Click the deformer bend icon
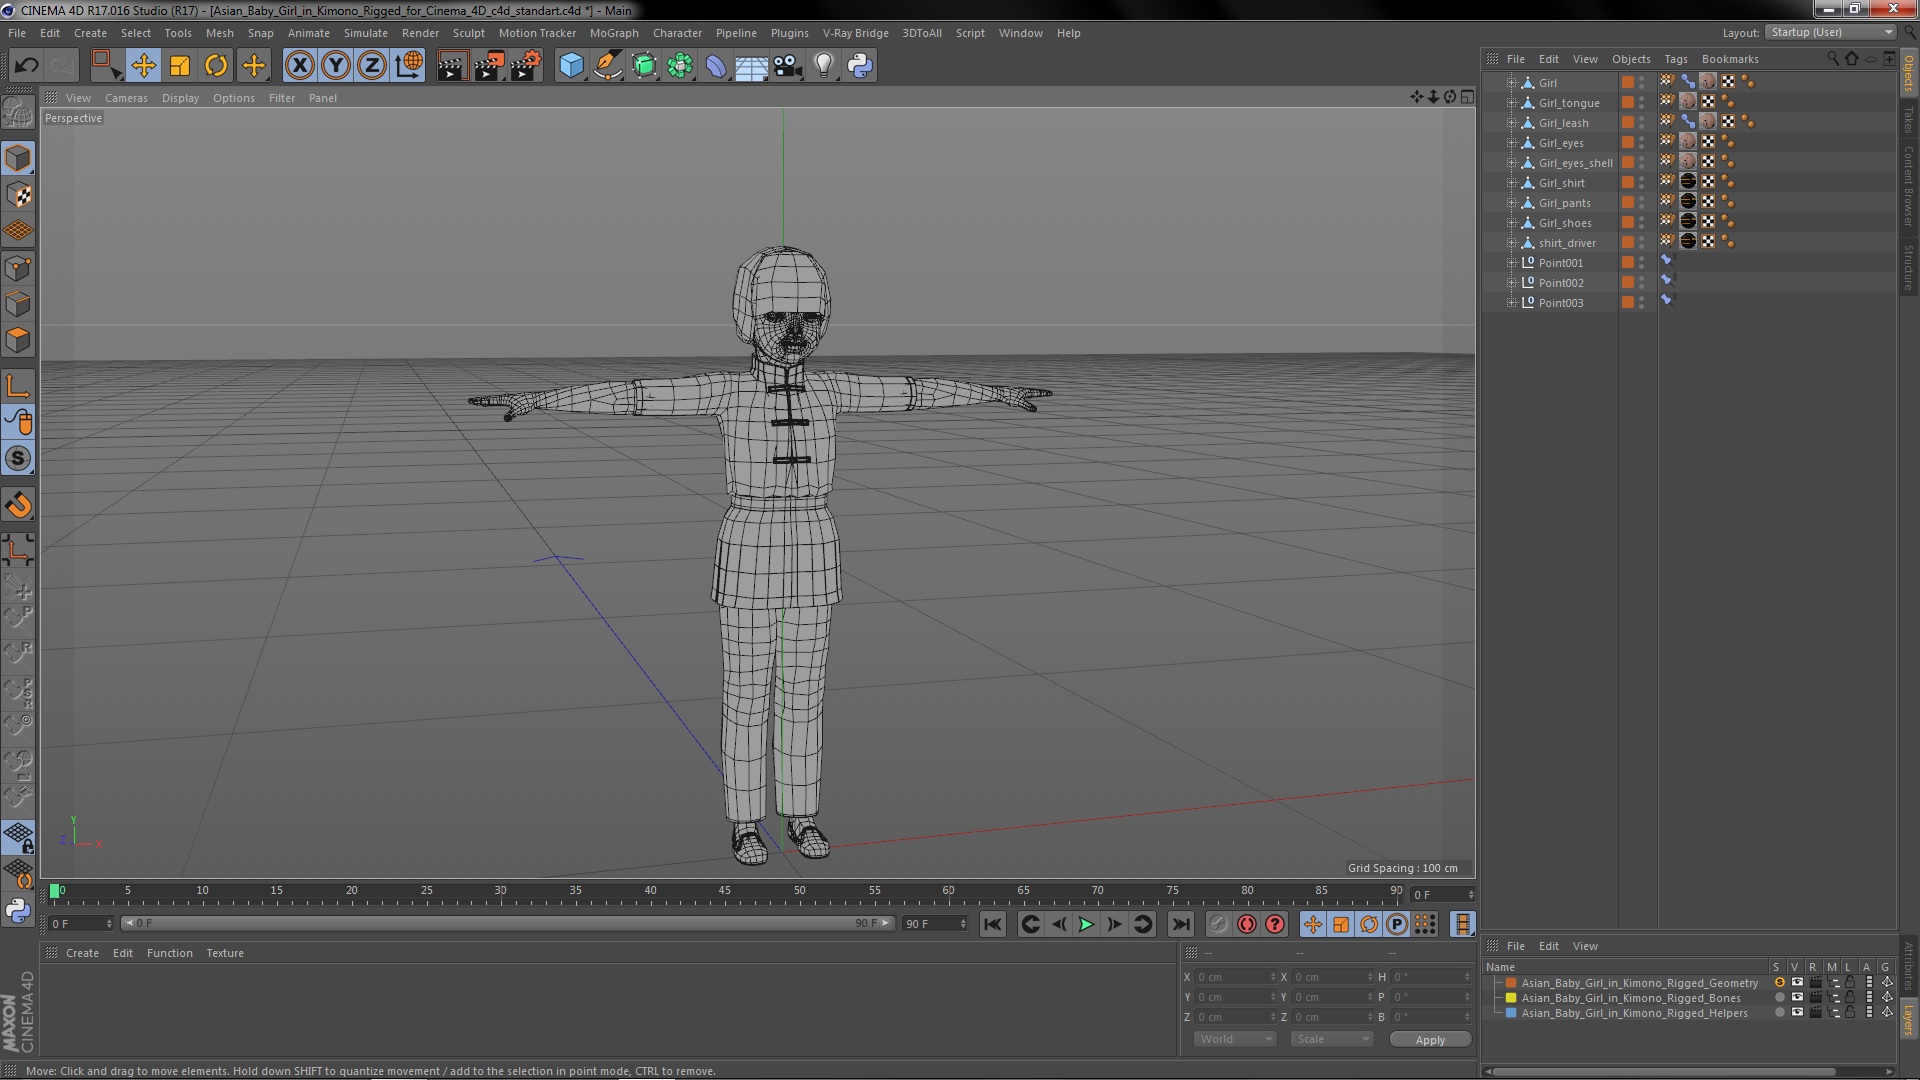This screenshot has width=1920, height=1080. tap(716, 66)
